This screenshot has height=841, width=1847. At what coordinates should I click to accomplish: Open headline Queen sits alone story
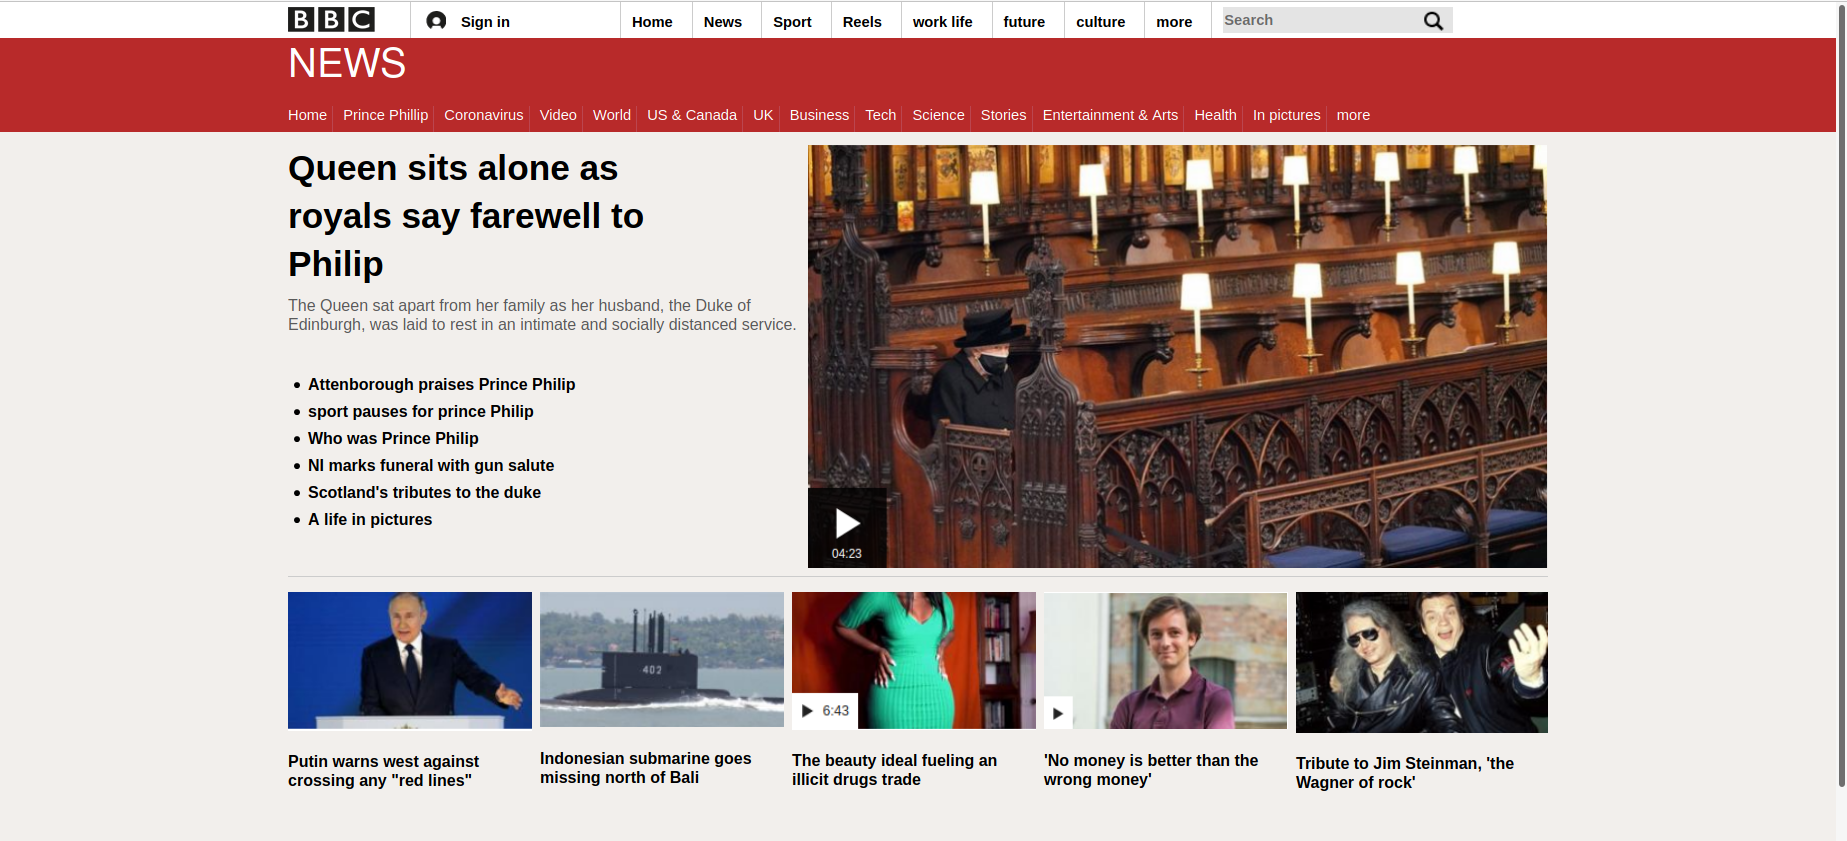click(x=466, y=216)
